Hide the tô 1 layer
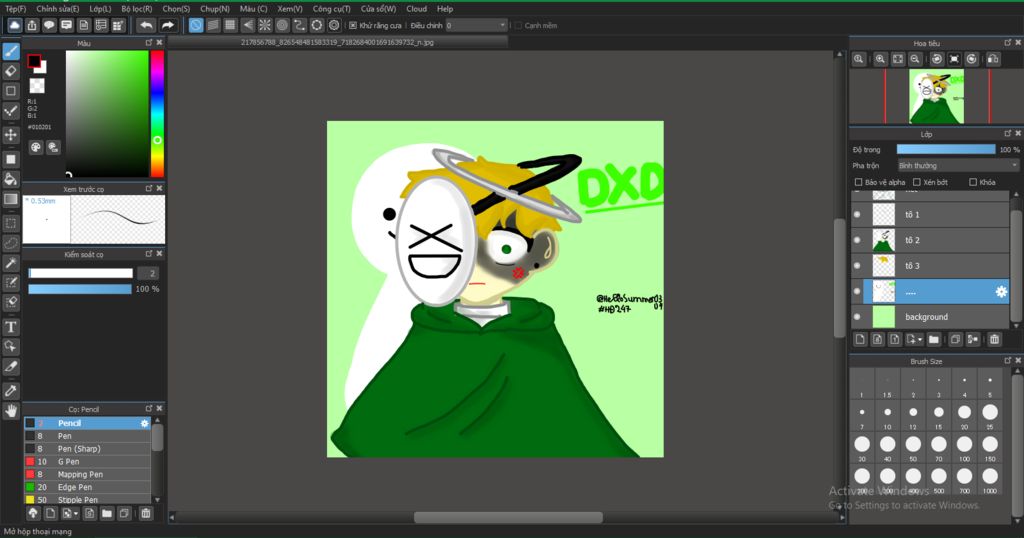 [857, 215]
